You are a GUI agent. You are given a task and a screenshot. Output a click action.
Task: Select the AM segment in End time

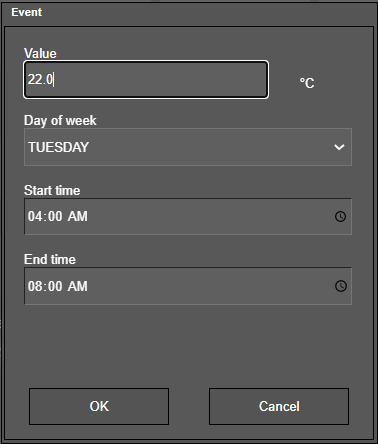pyautogui.click(x=78, y=286)
